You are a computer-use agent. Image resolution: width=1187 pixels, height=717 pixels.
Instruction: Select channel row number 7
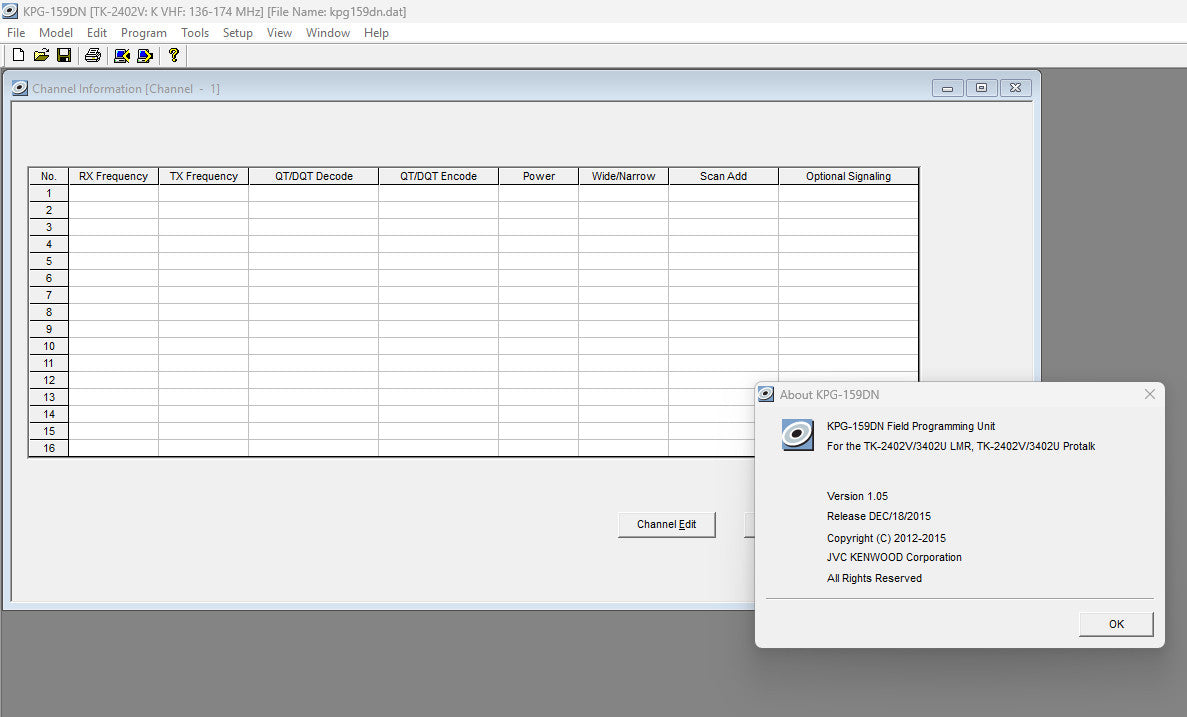point(48,295)
